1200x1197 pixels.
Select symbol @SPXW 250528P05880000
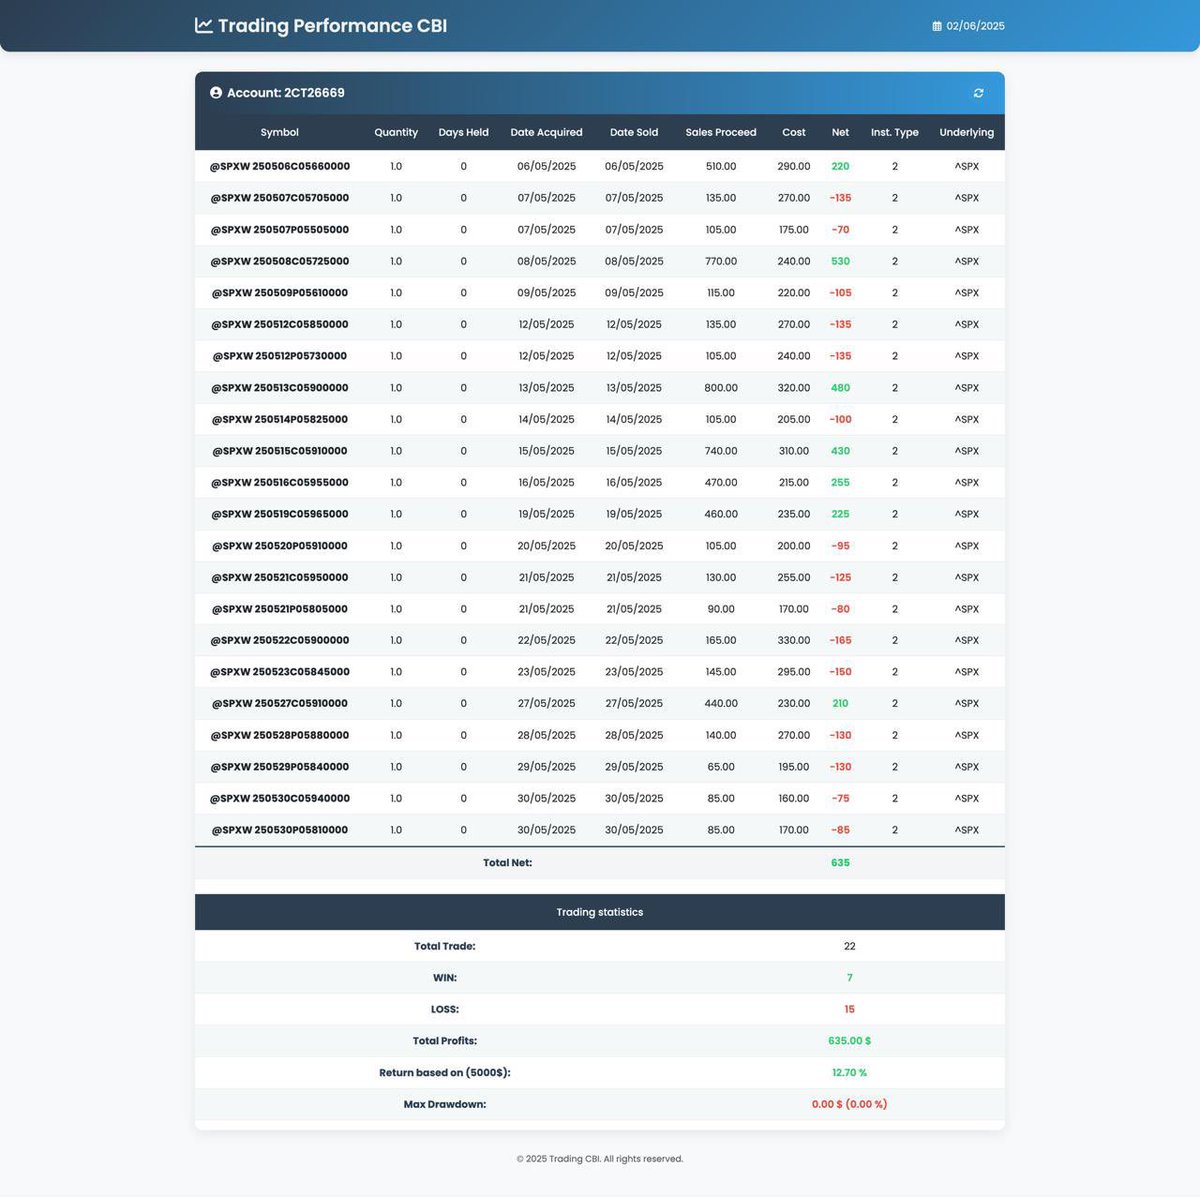pyautogui.click(x=280, y=735)
